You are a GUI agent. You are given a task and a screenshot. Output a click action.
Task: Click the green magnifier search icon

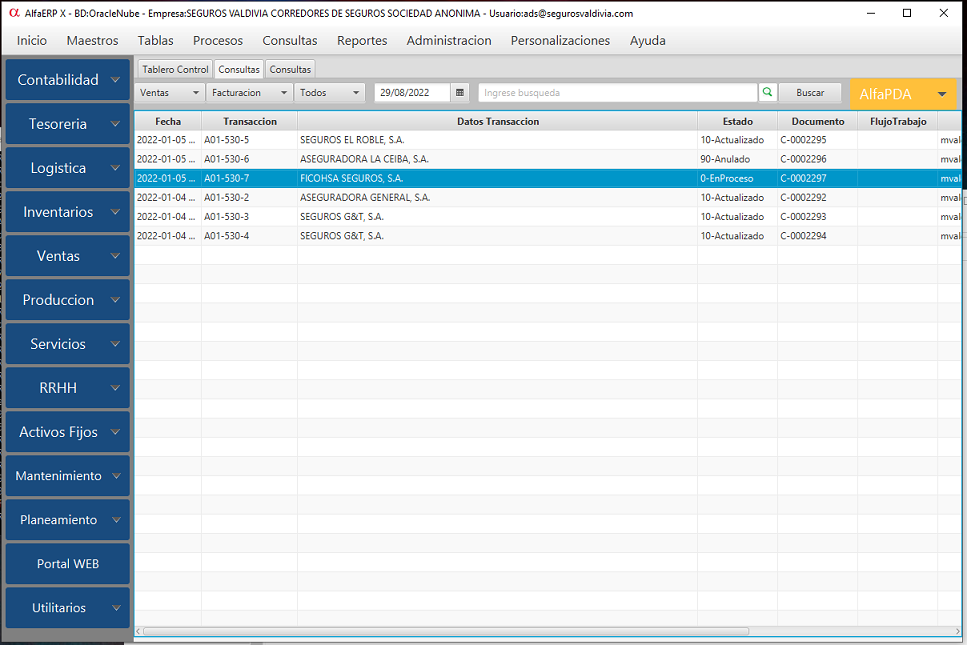767,93
